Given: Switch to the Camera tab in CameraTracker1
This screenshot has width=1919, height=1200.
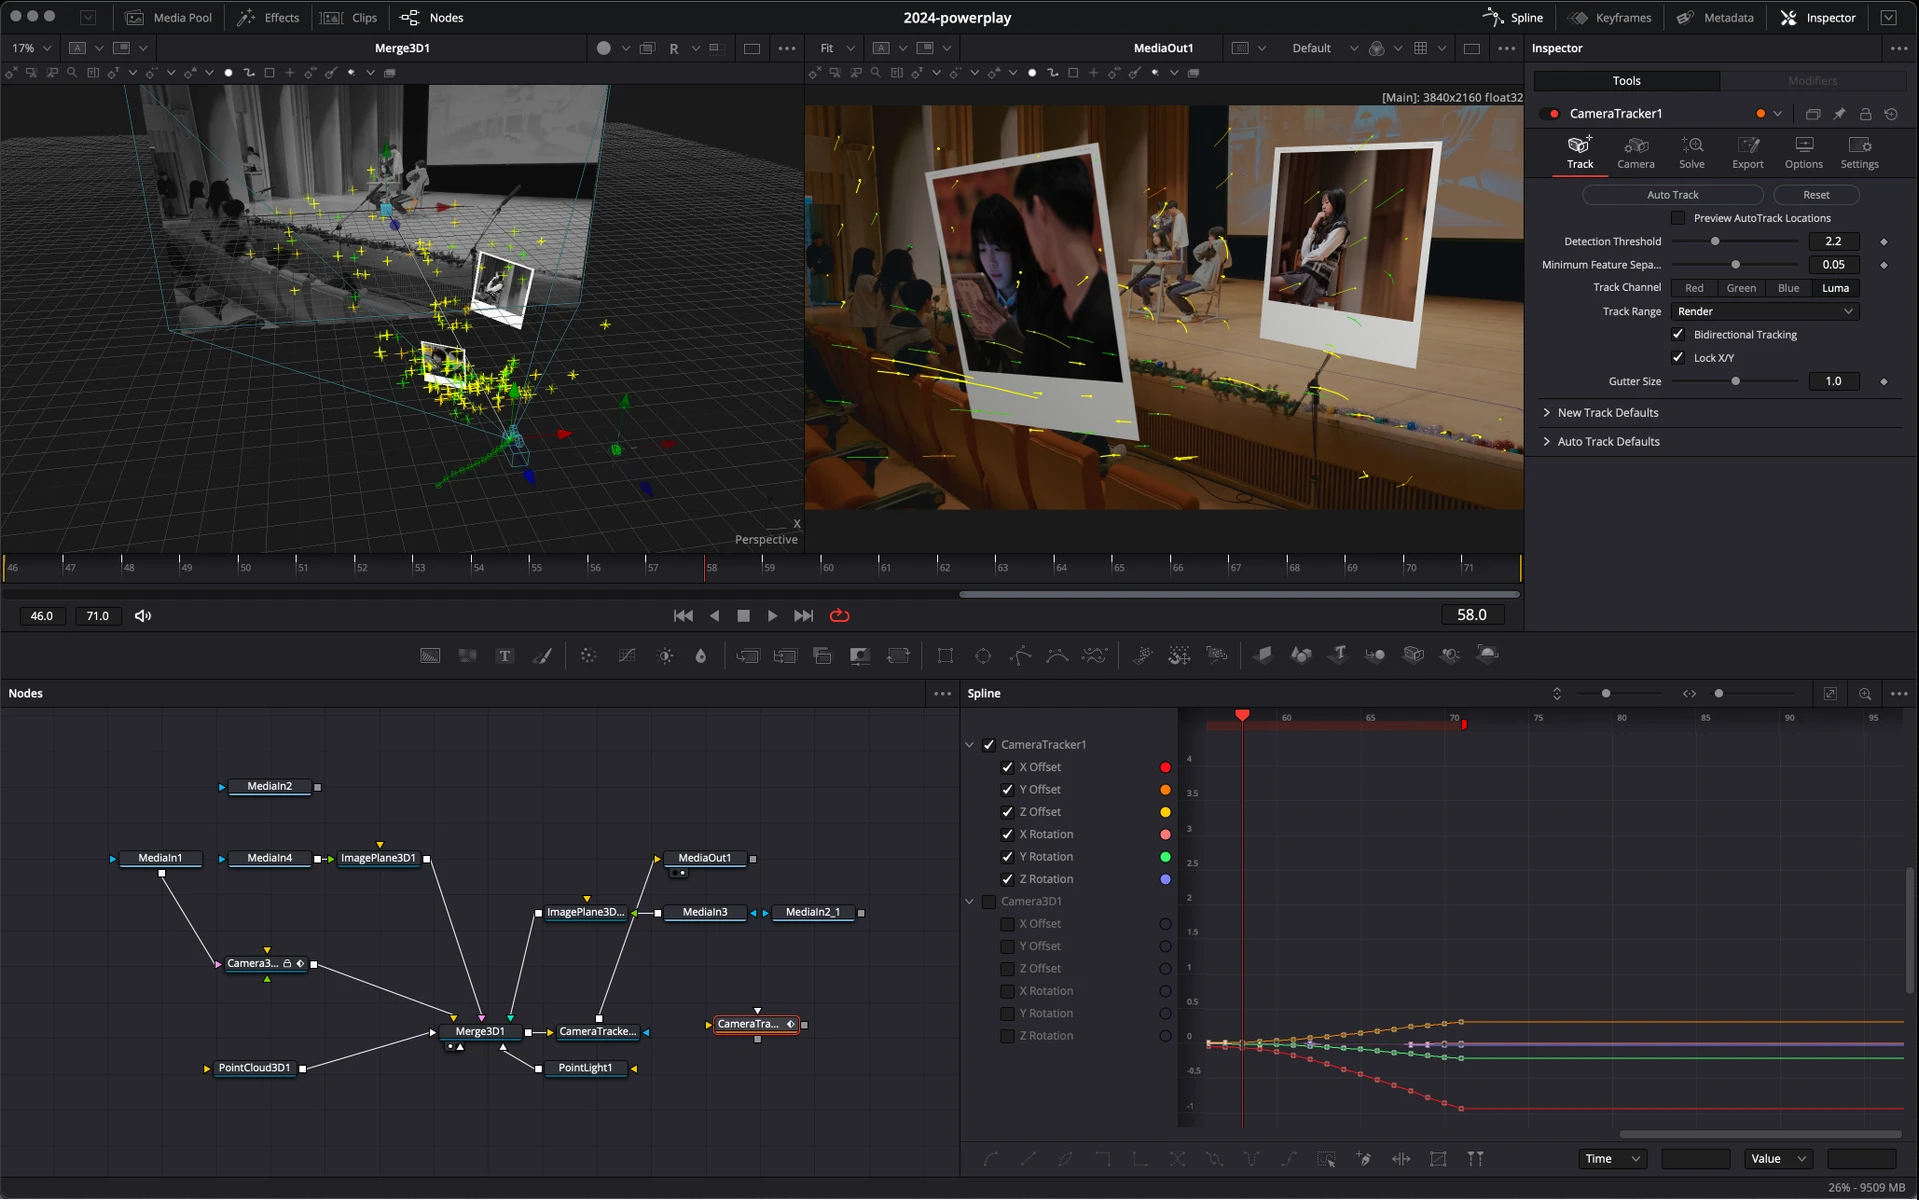Looking at the screenshot, I should pyautogui.click(x=1636, y=152).
